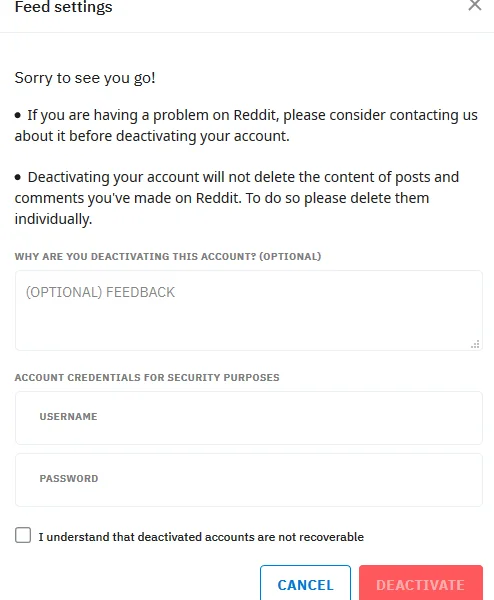Click the 'Feed settings' dialog title

coord(64,7)
